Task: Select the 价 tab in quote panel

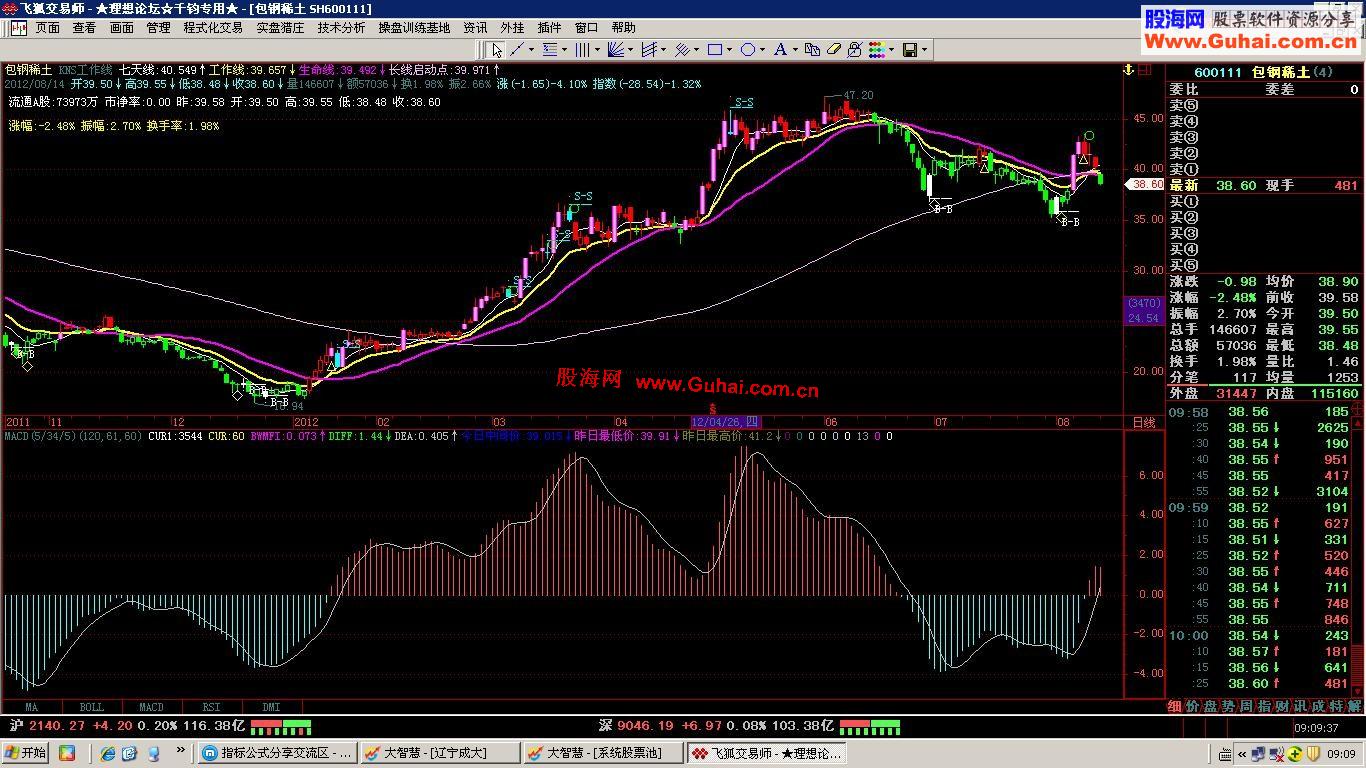Action: coord(1193,706)
